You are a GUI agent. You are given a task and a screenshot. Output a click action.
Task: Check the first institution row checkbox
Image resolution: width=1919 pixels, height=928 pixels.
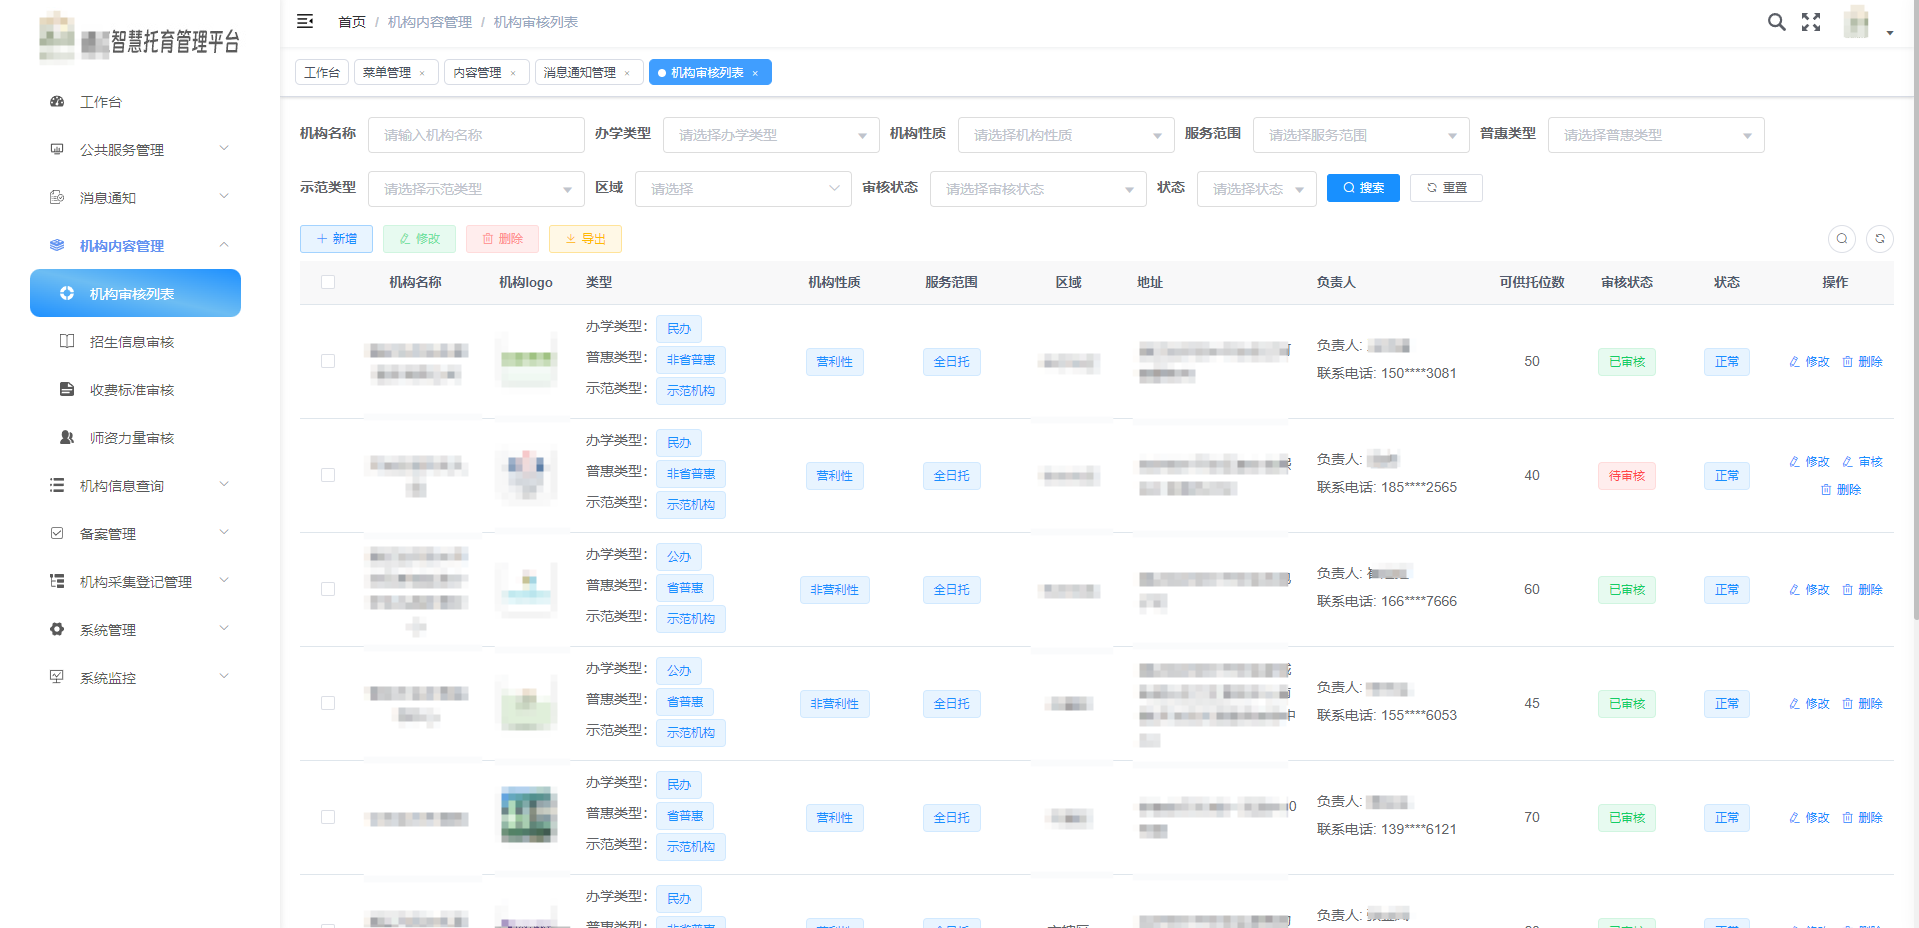coord(328,361)
